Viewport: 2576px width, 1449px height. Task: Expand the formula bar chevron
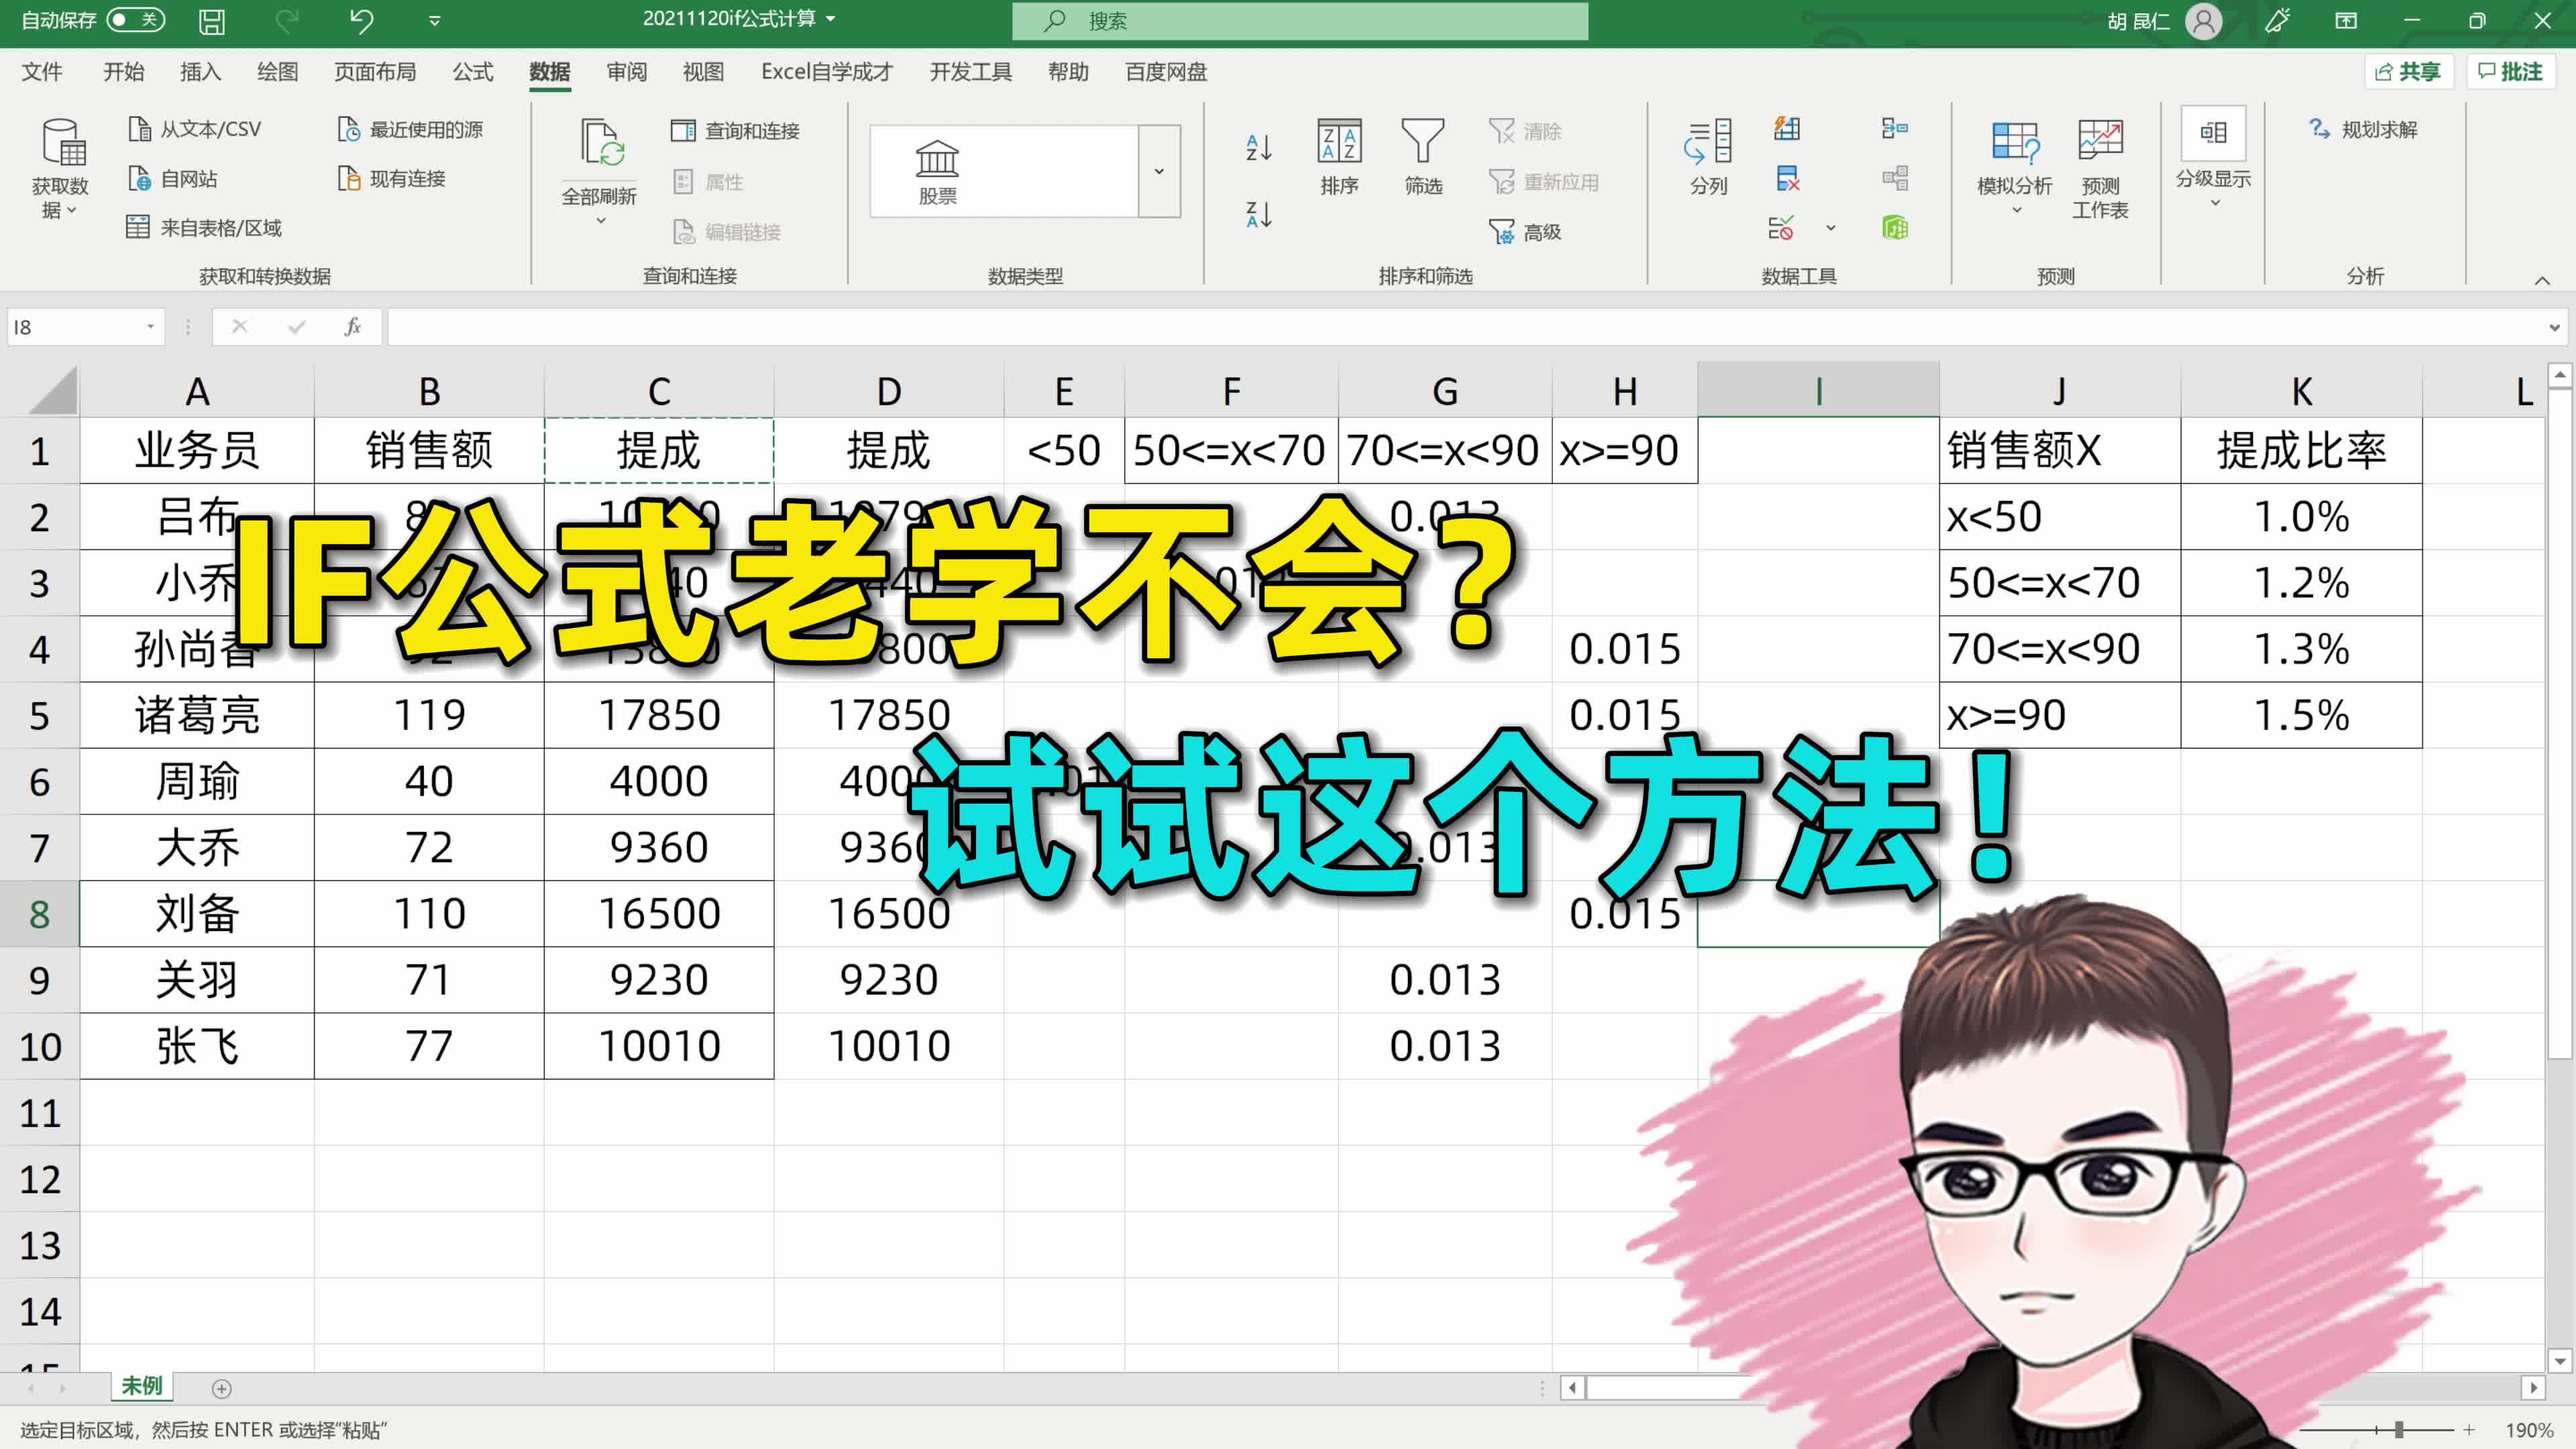[x=2555, y=327]
